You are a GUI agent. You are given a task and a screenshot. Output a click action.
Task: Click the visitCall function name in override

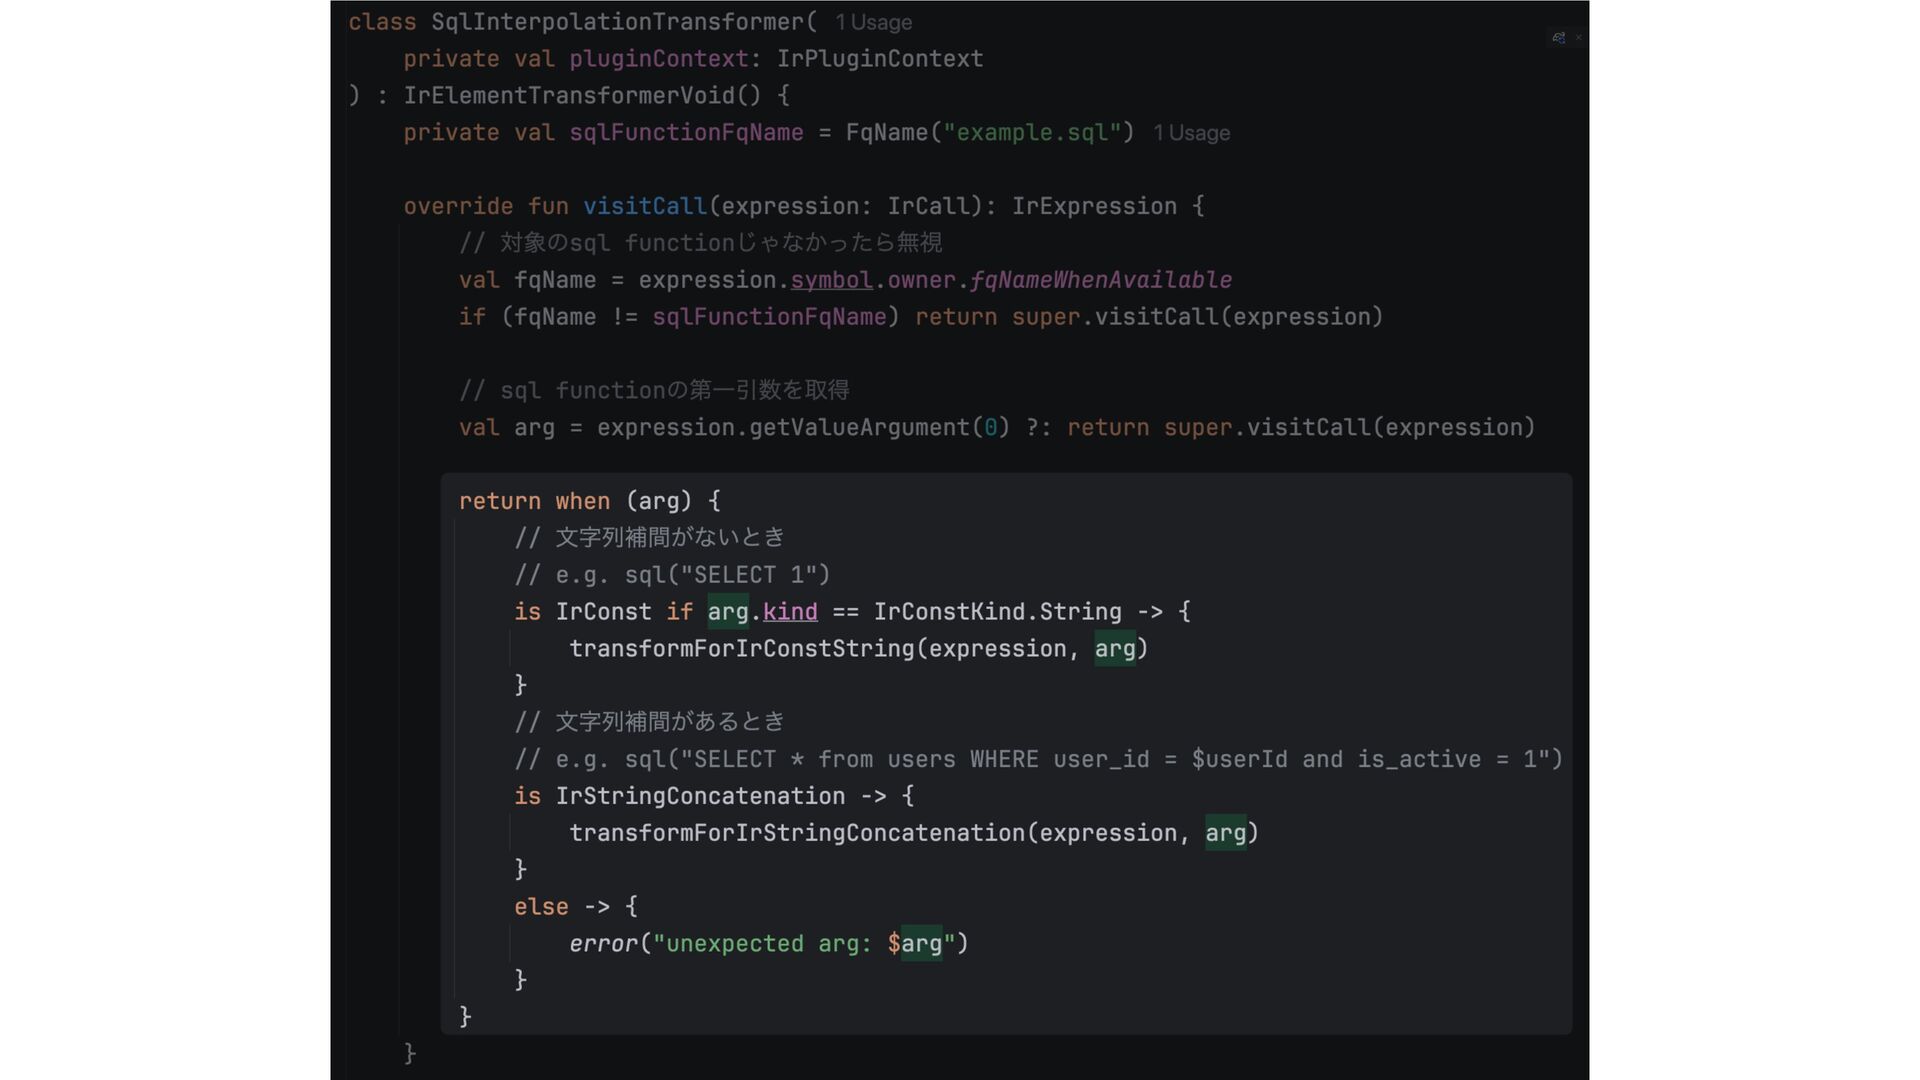point(644,206)
